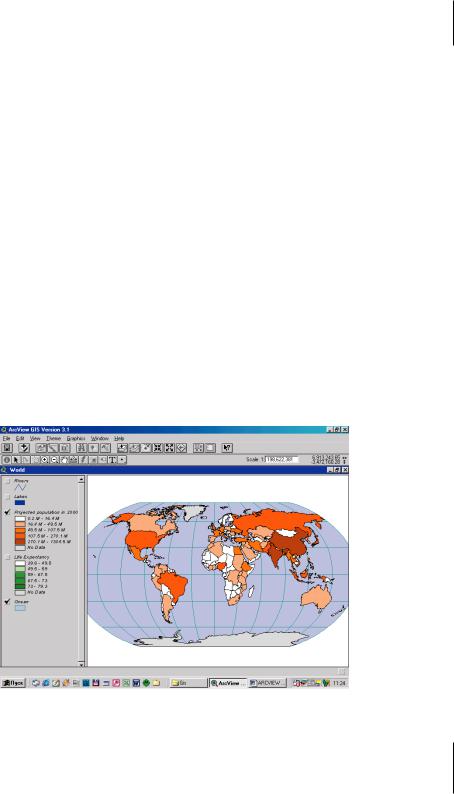
Task: Click the Find (binoculars) button
Action: click(x=81, y=448)
